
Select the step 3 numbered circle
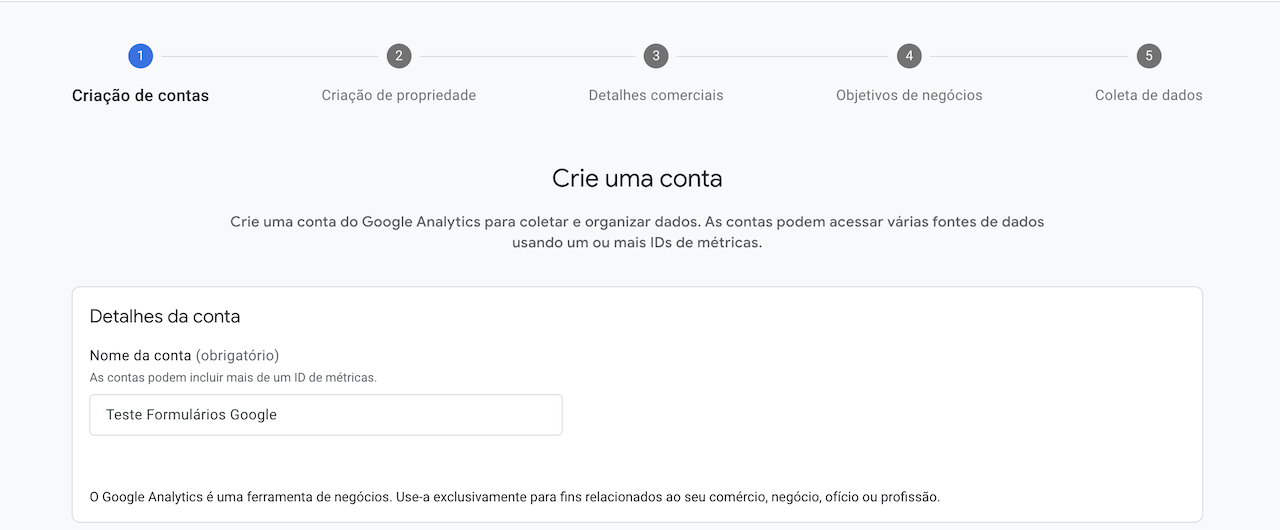point(656,56)
